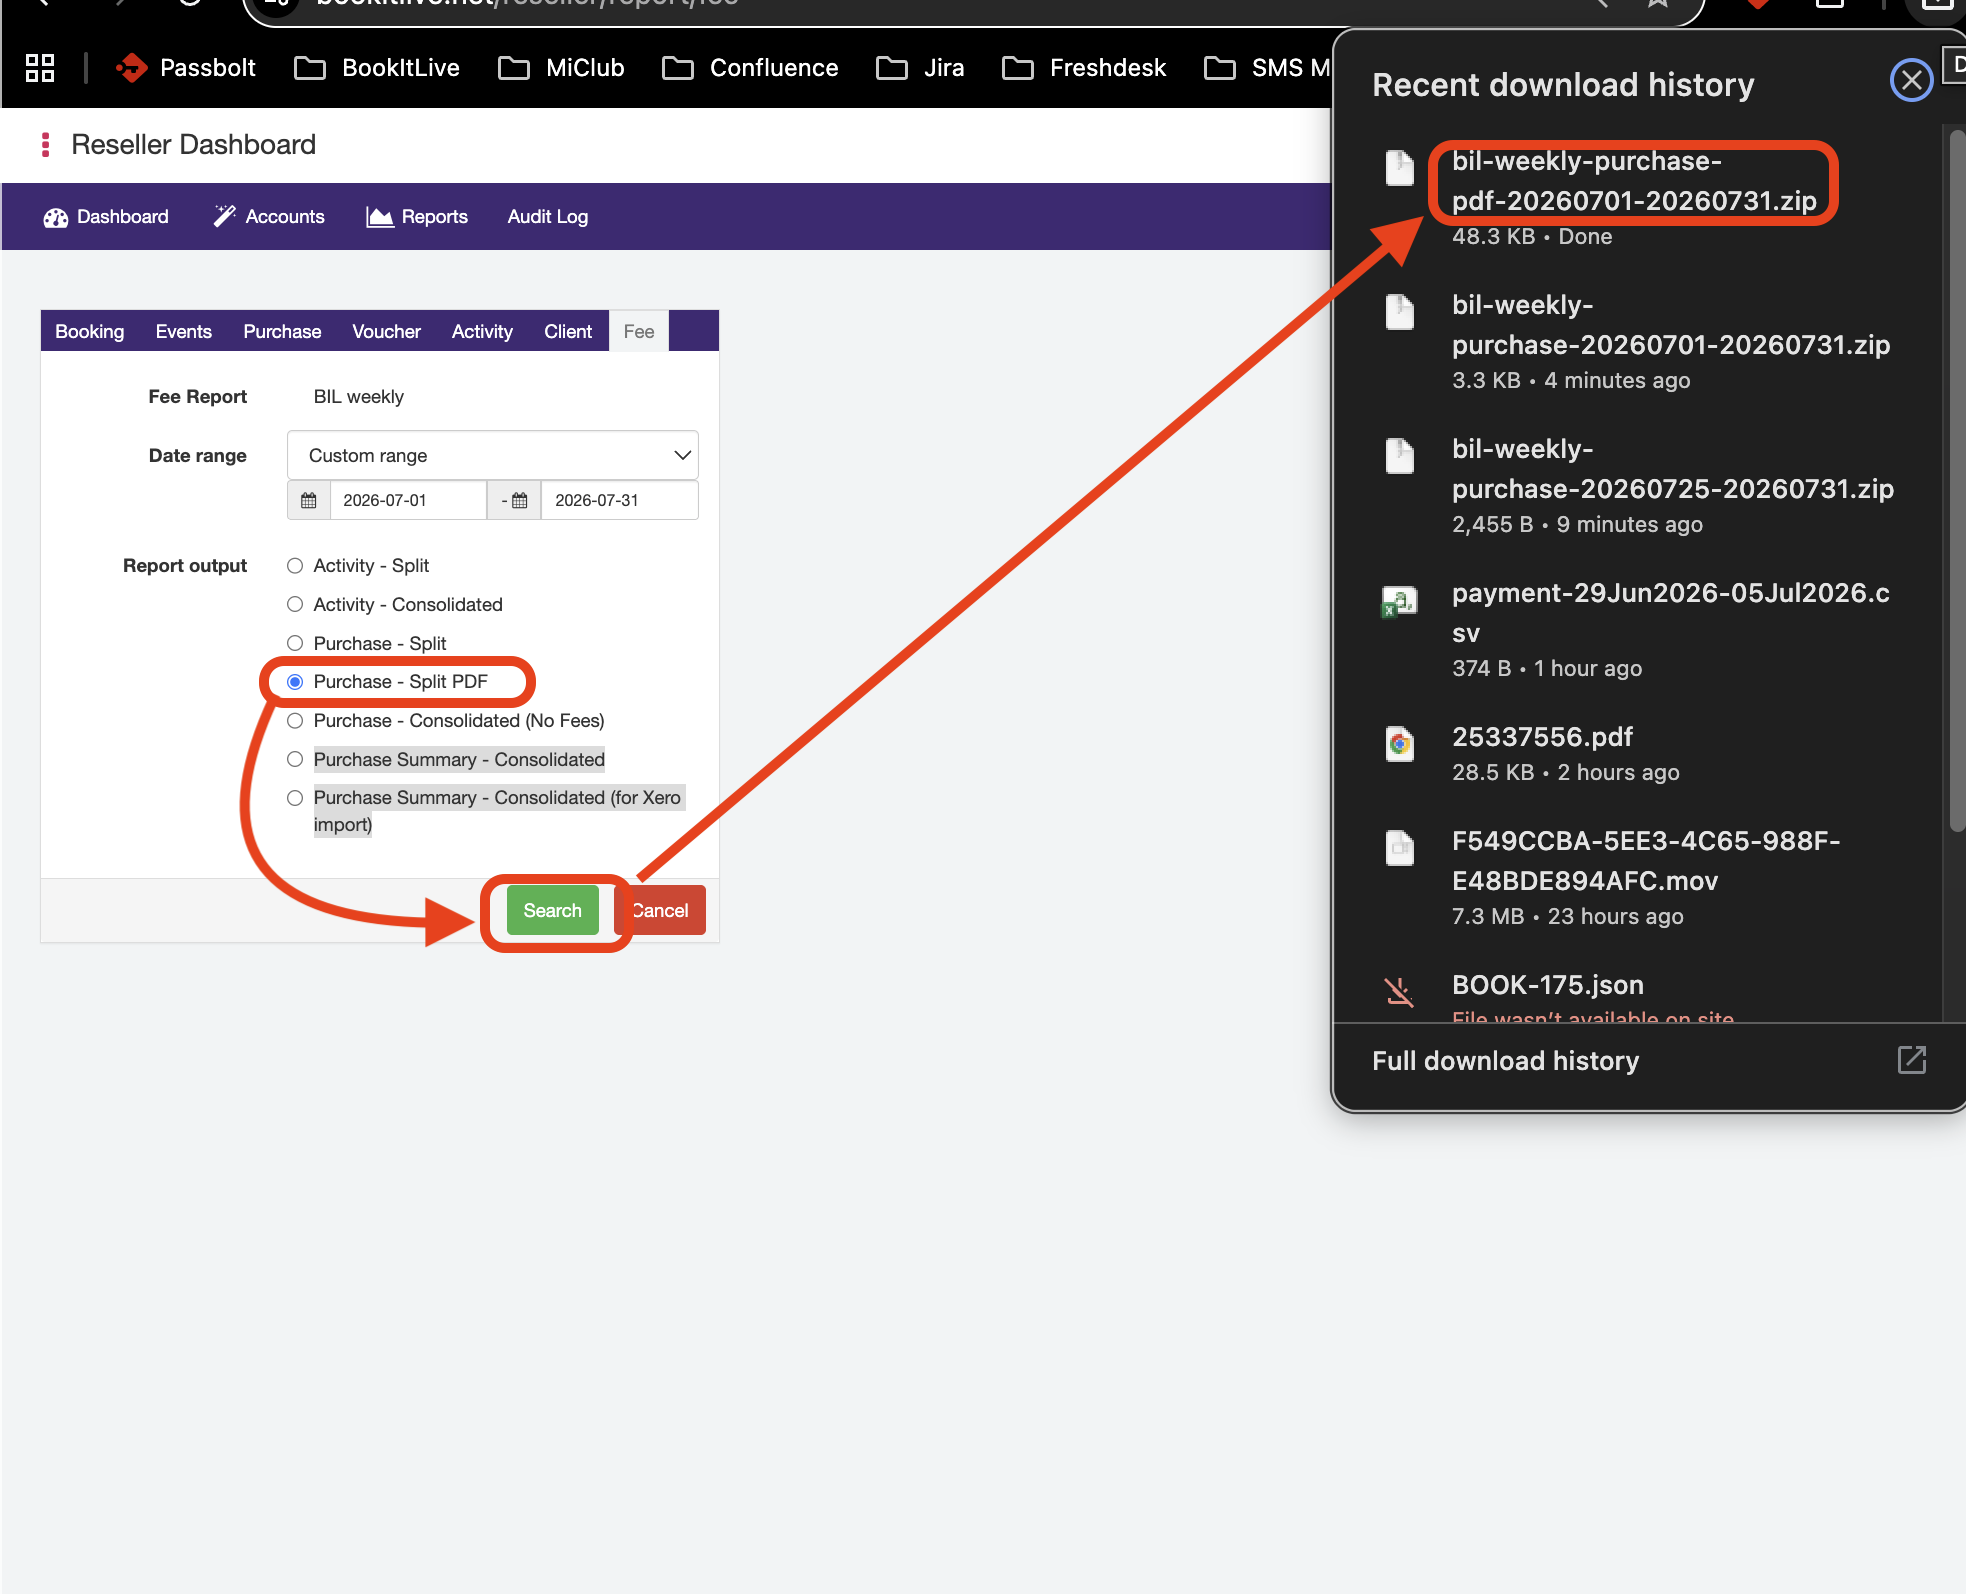The image size is (1966, 1594).
Task: Select Purchase Summary for Xero import option
Action: [x=295, y=798]
